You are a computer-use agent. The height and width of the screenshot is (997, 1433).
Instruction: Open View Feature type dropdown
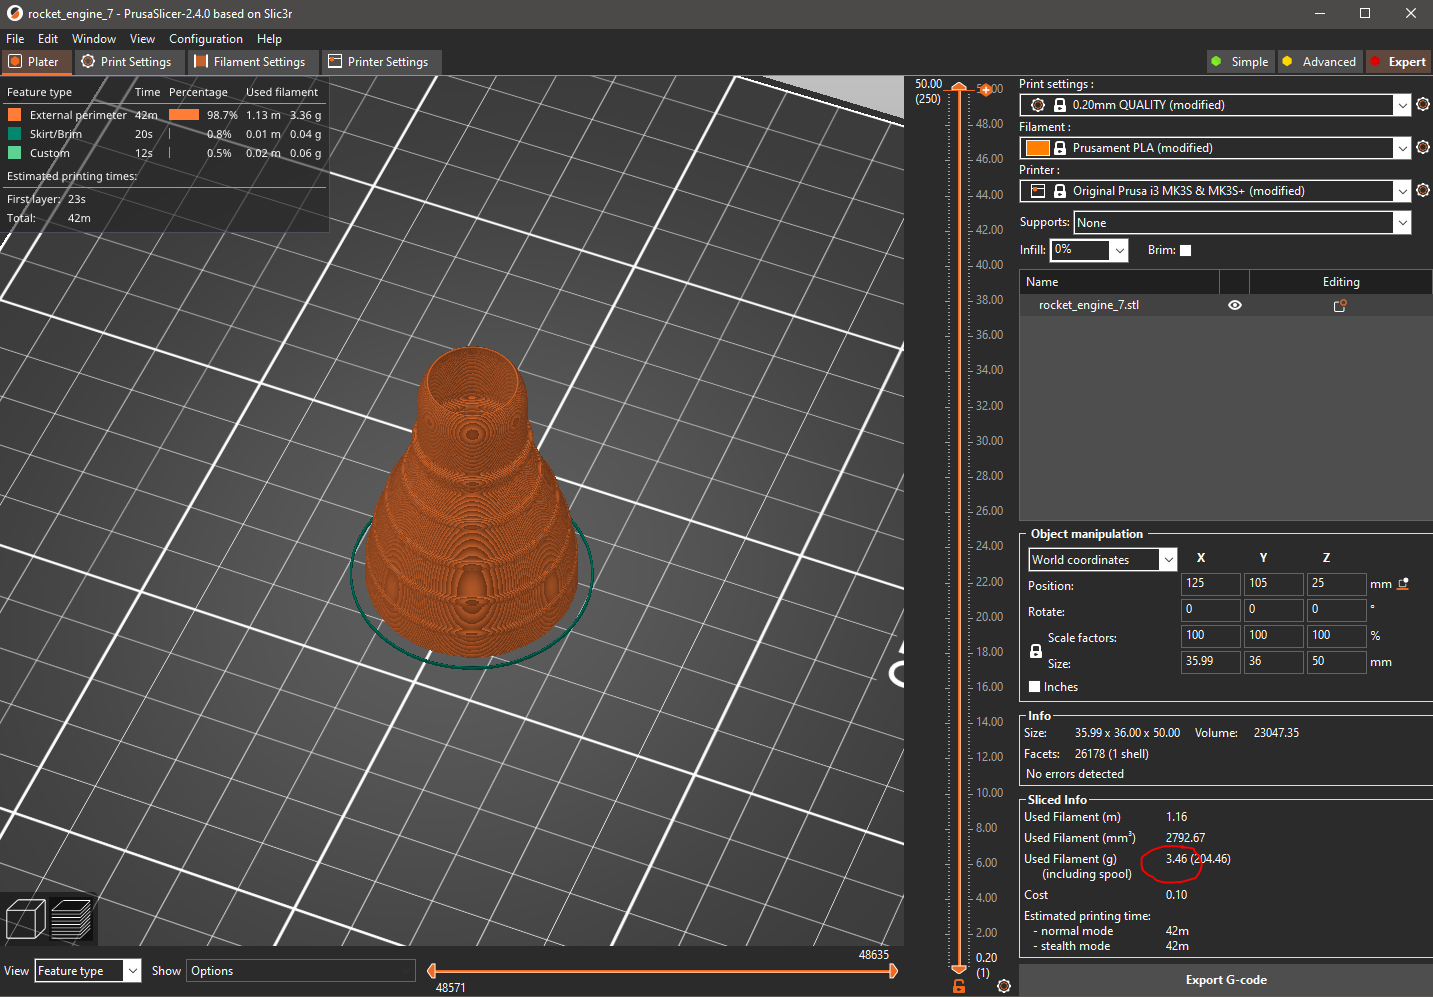(x=88, y=971)
